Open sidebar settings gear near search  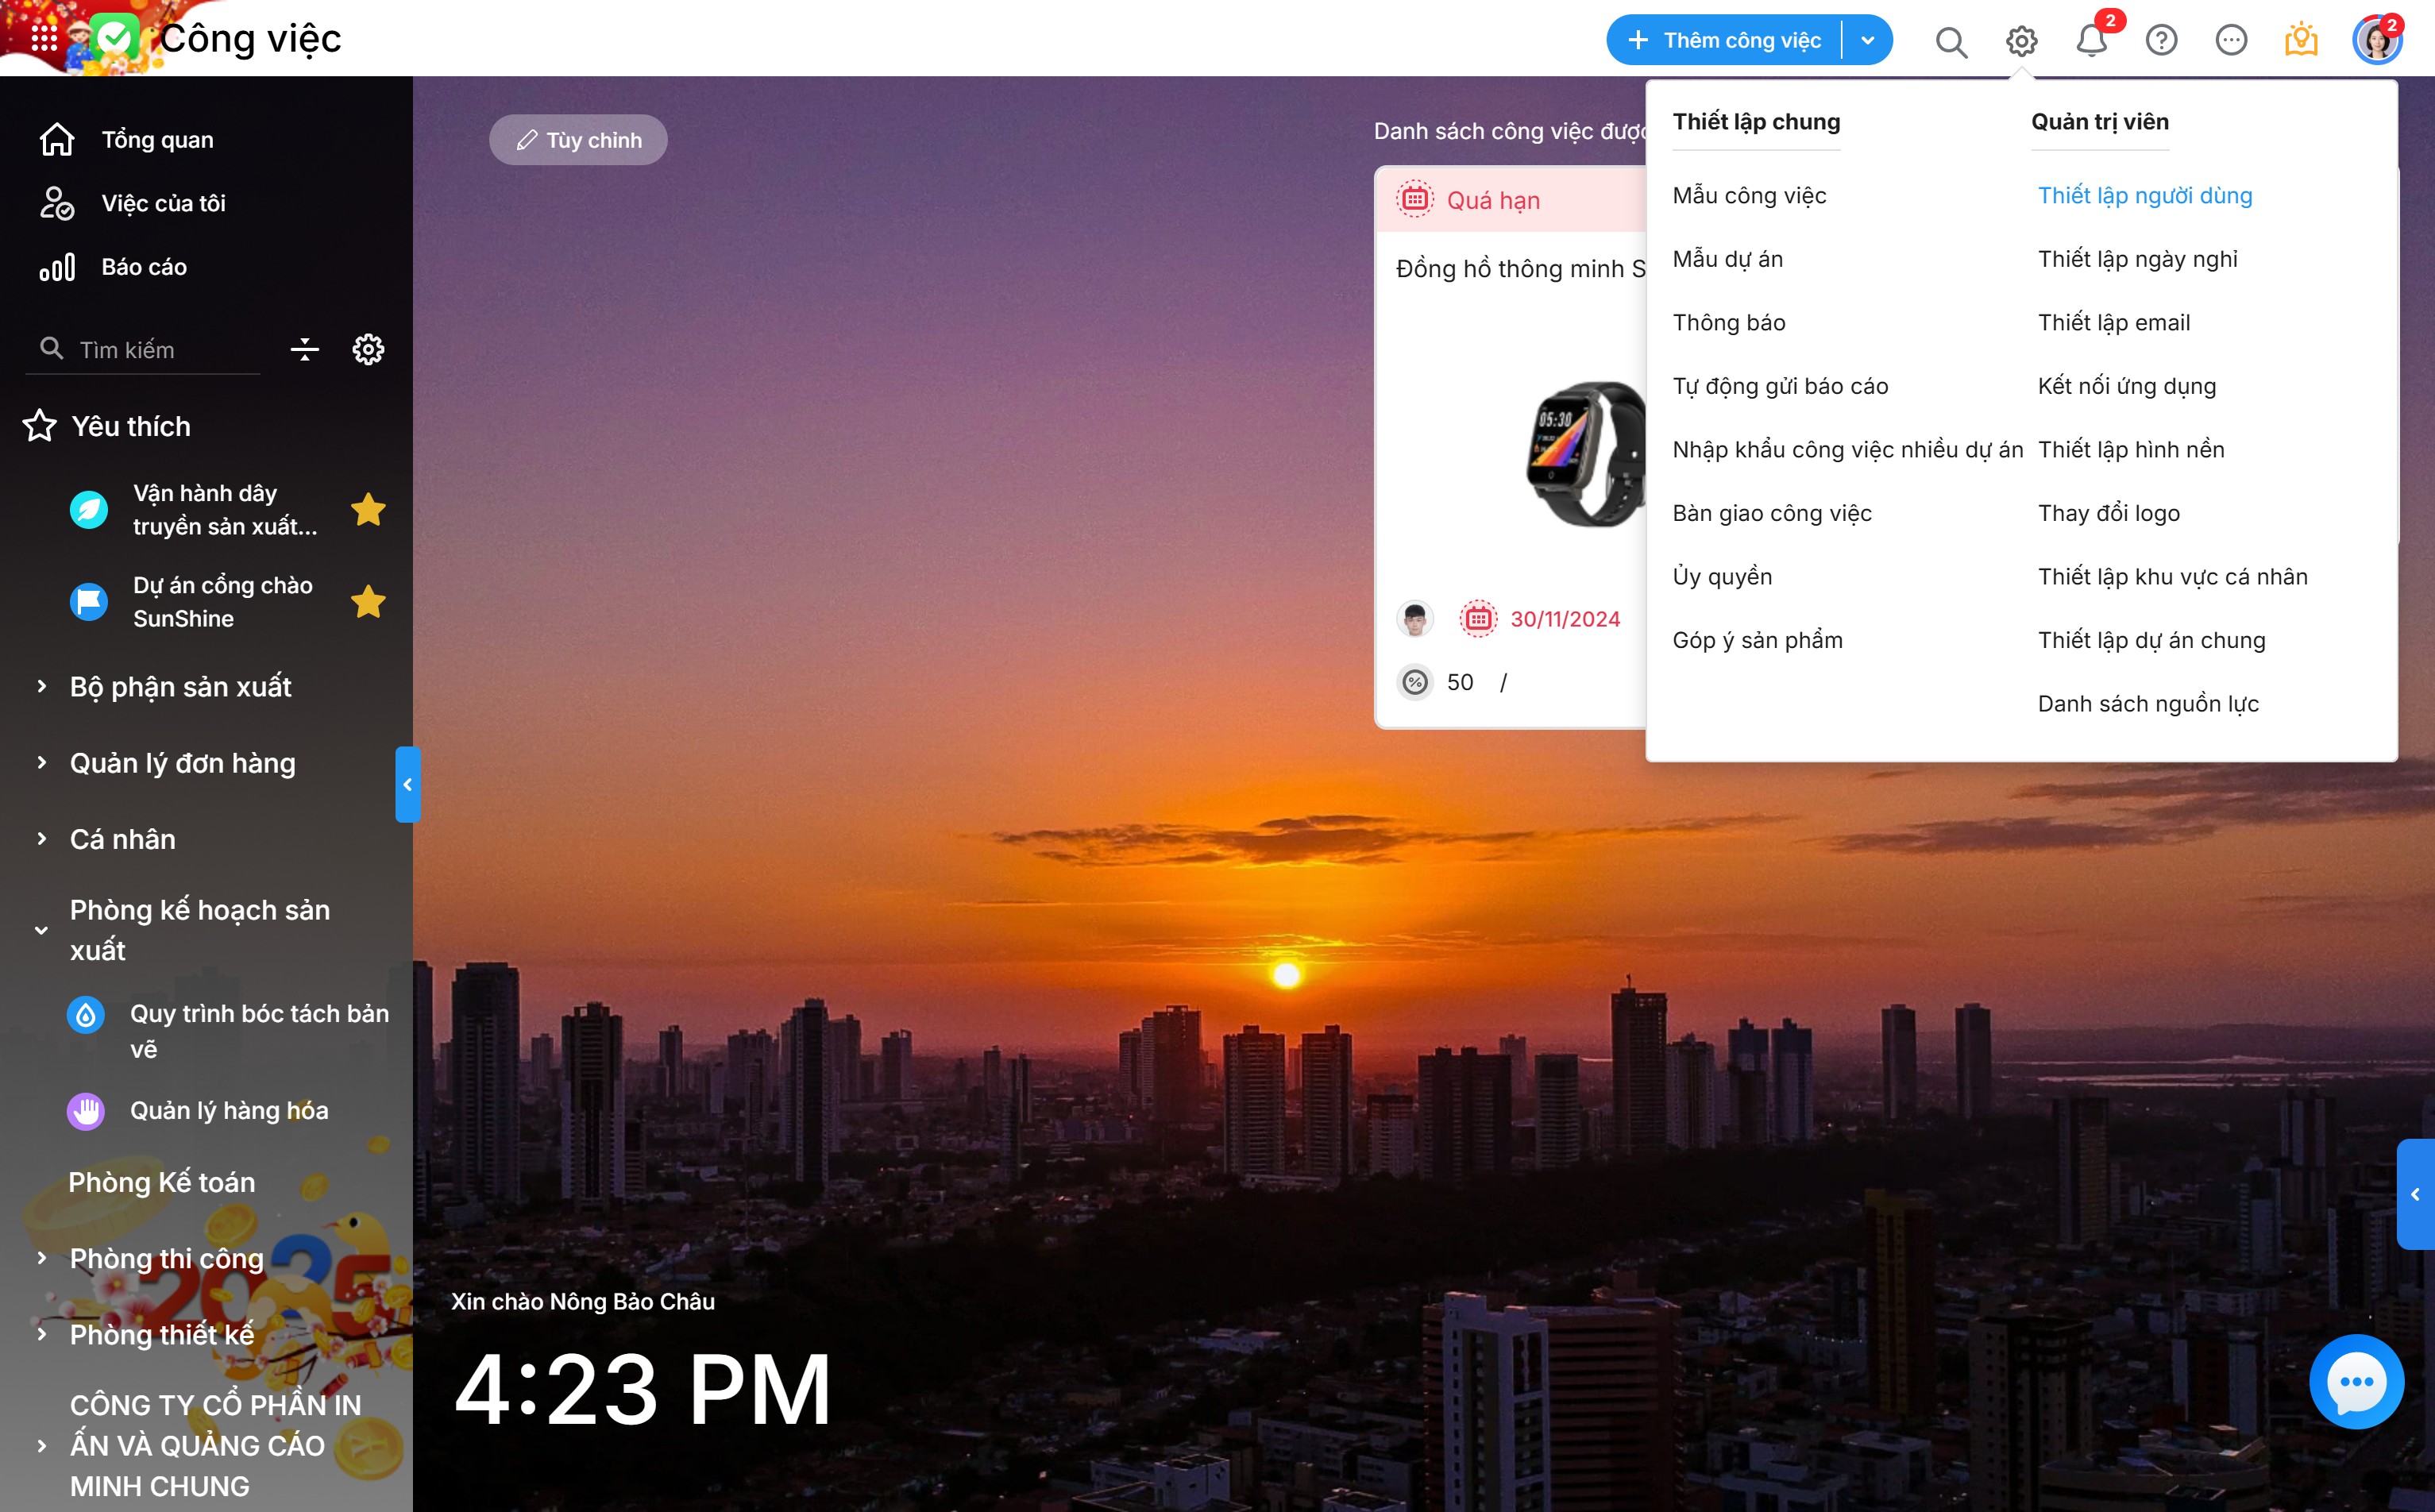(x=368, y=349)
